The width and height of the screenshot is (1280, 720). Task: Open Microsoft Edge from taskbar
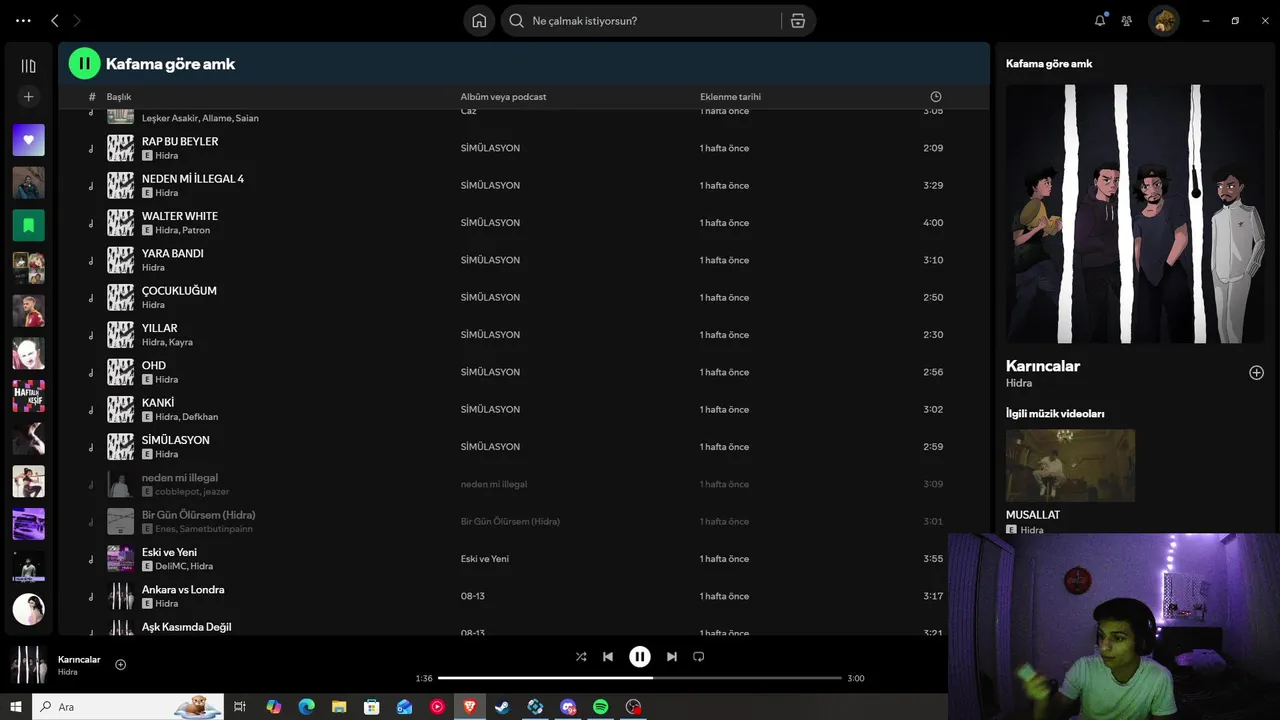tap(306, 707)
